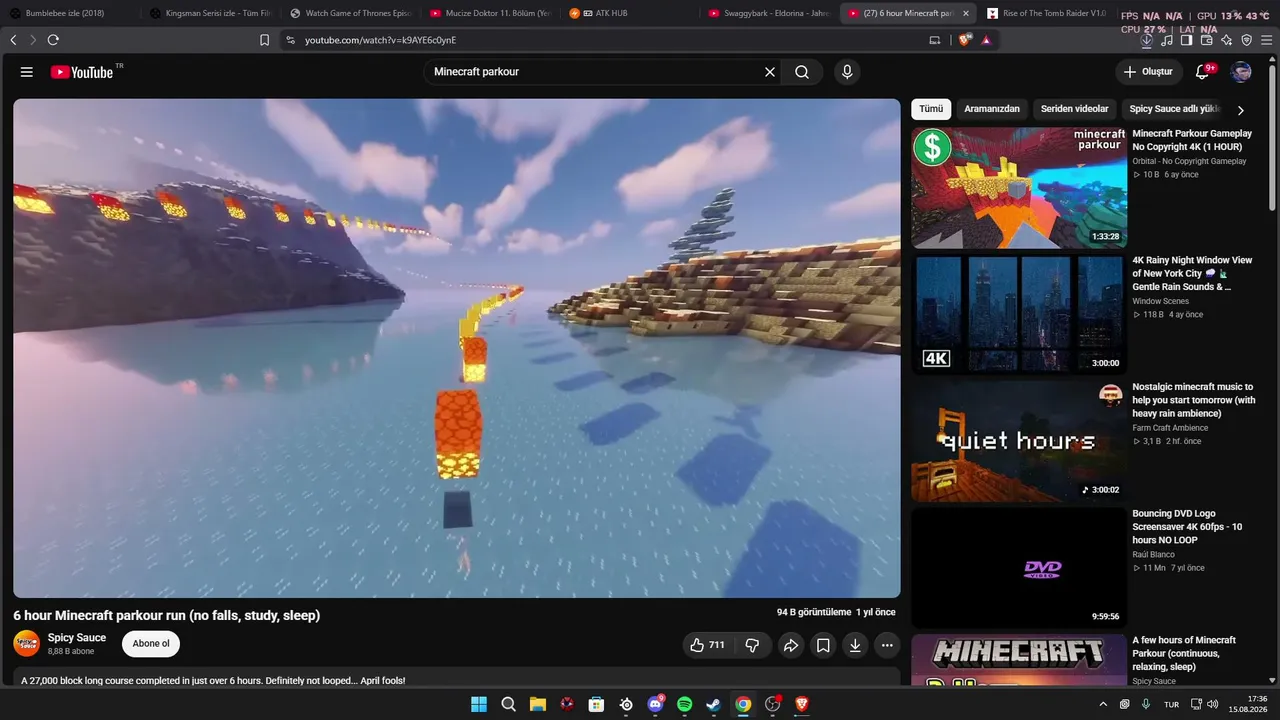Save video to a playlist

[x=823, y=645]
